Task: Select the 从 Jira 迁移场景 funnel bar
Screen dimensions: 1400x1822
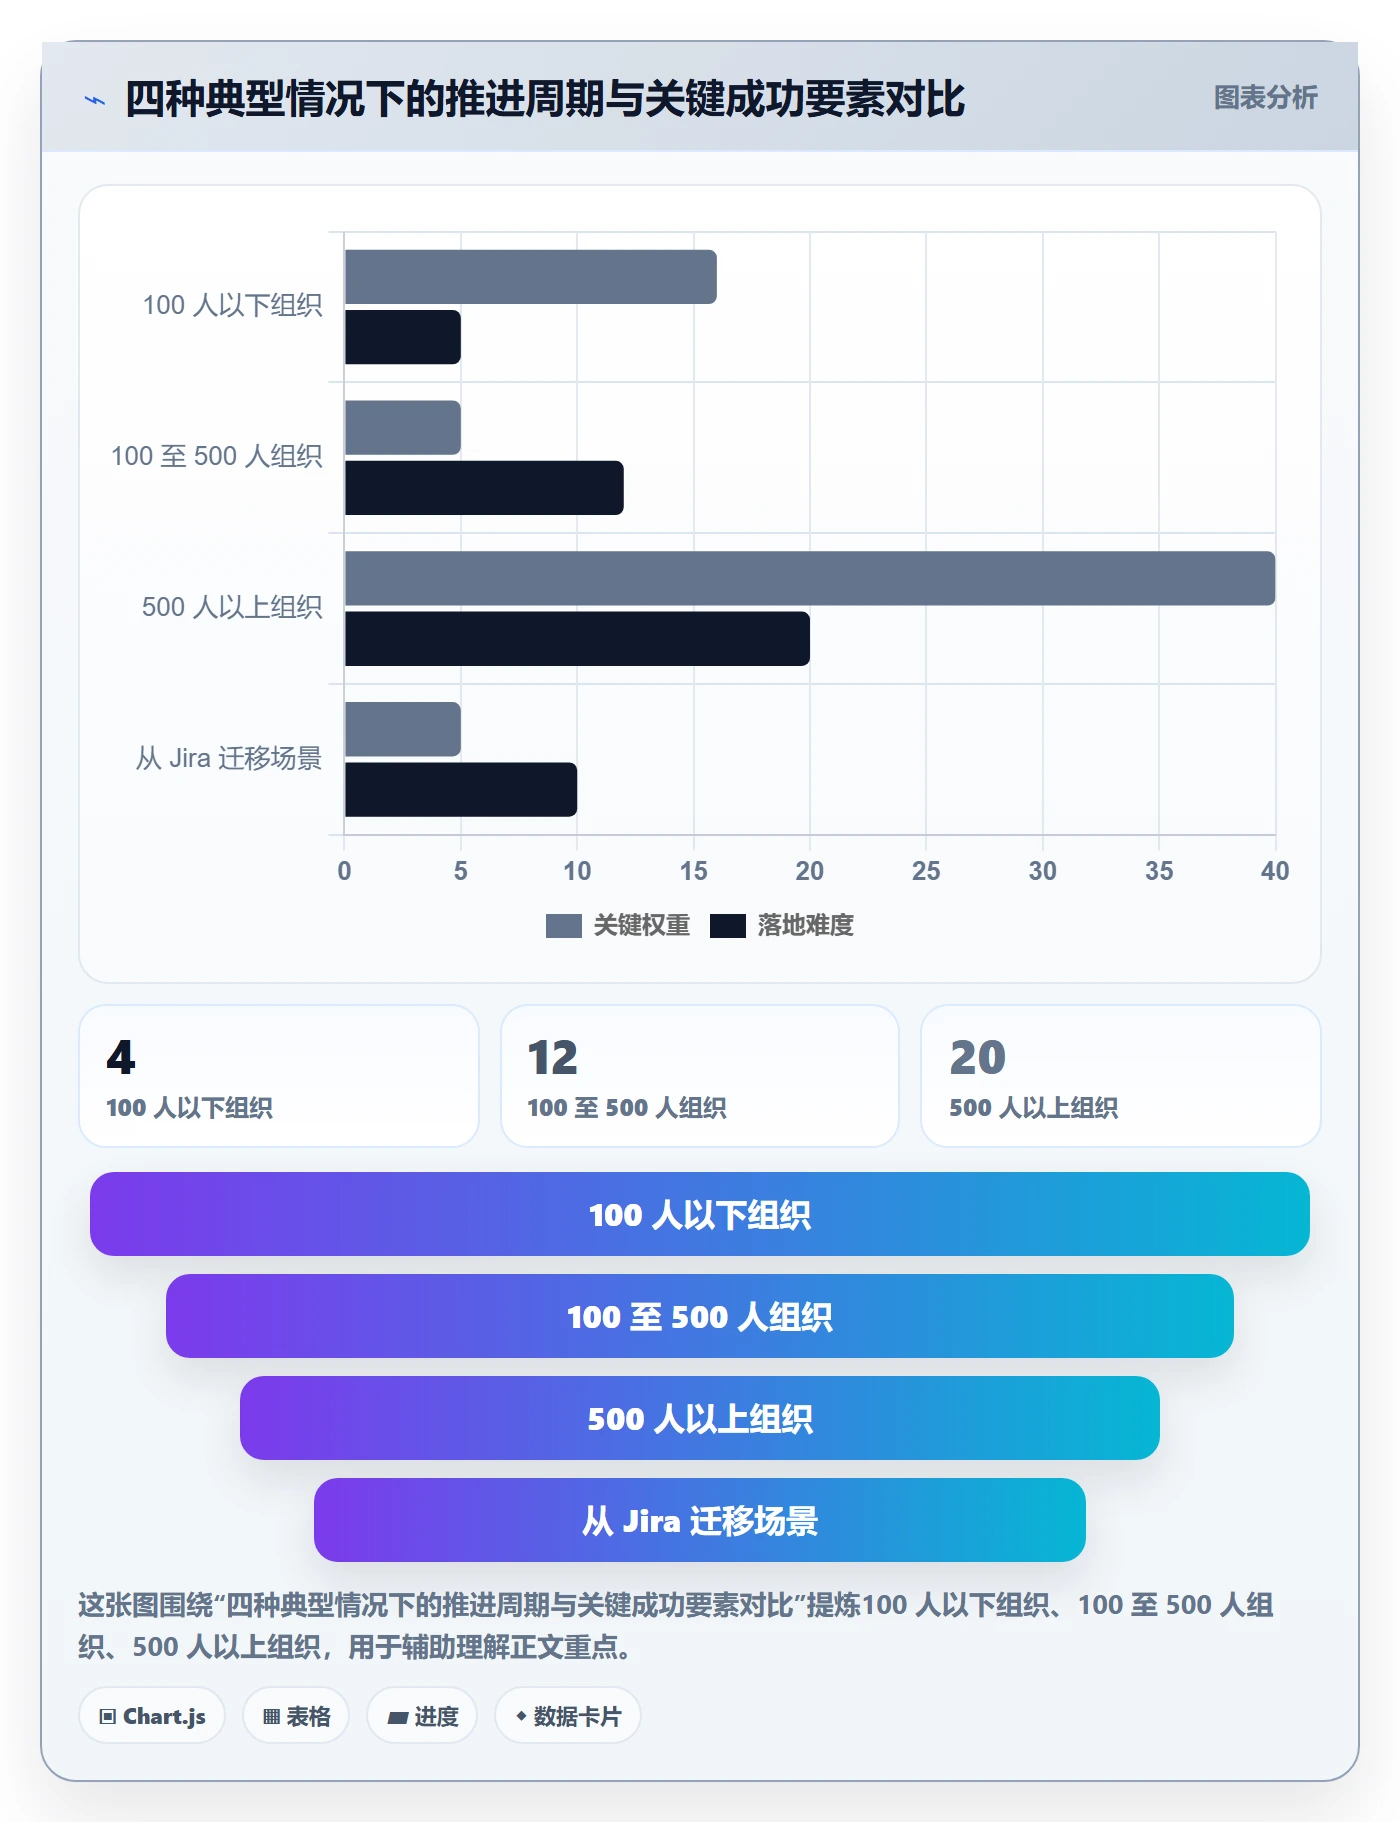Action: pos(700,1520)
